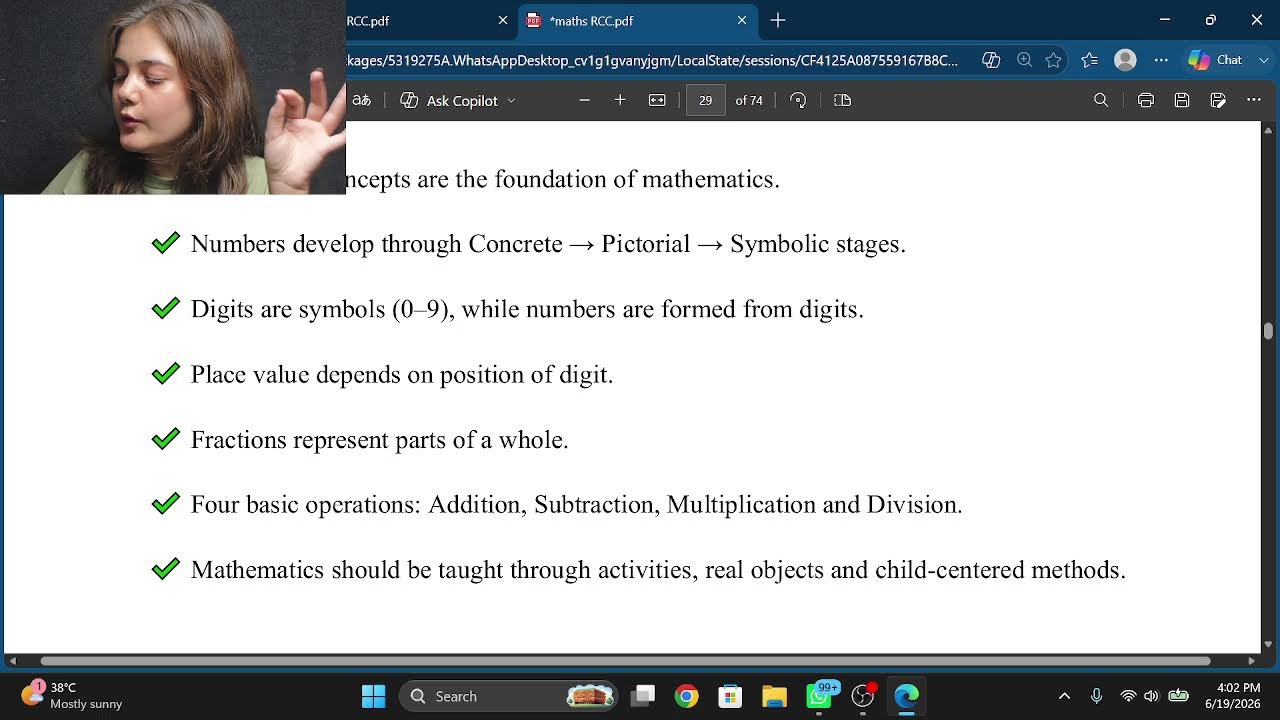The height and width of the screenshot is (720, 1280).
Task: Click the microphone tray icon
Action: pyautogui.click(x=1096, y=696)
